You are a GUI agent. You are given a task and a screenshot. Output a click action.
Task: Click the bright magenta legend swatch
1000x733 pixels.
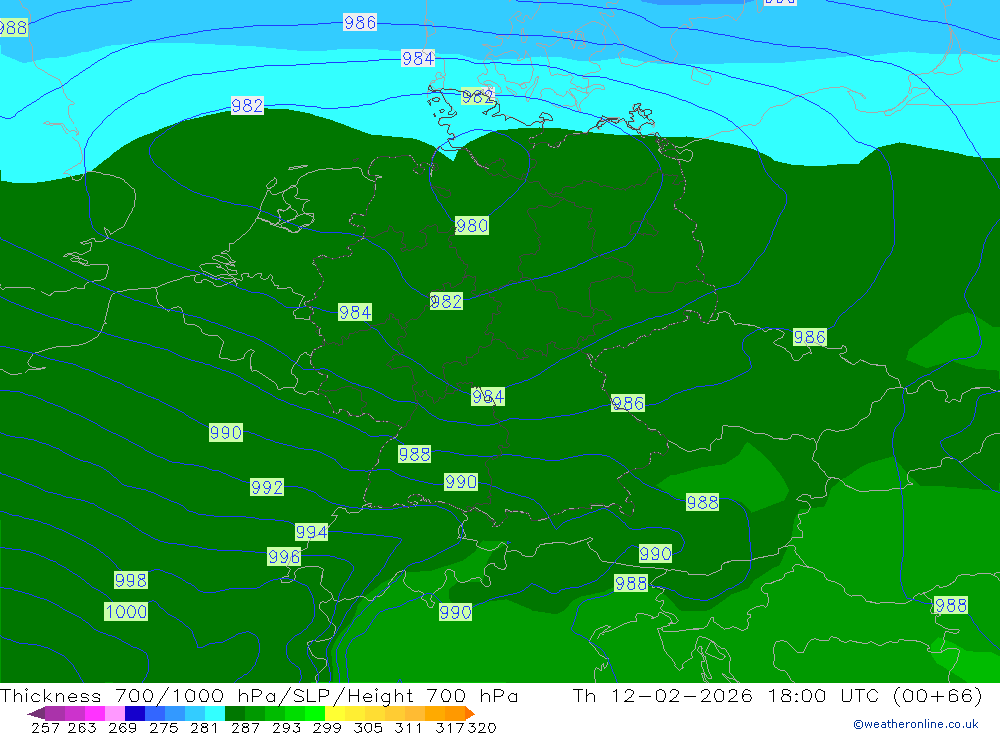[95, 713]
